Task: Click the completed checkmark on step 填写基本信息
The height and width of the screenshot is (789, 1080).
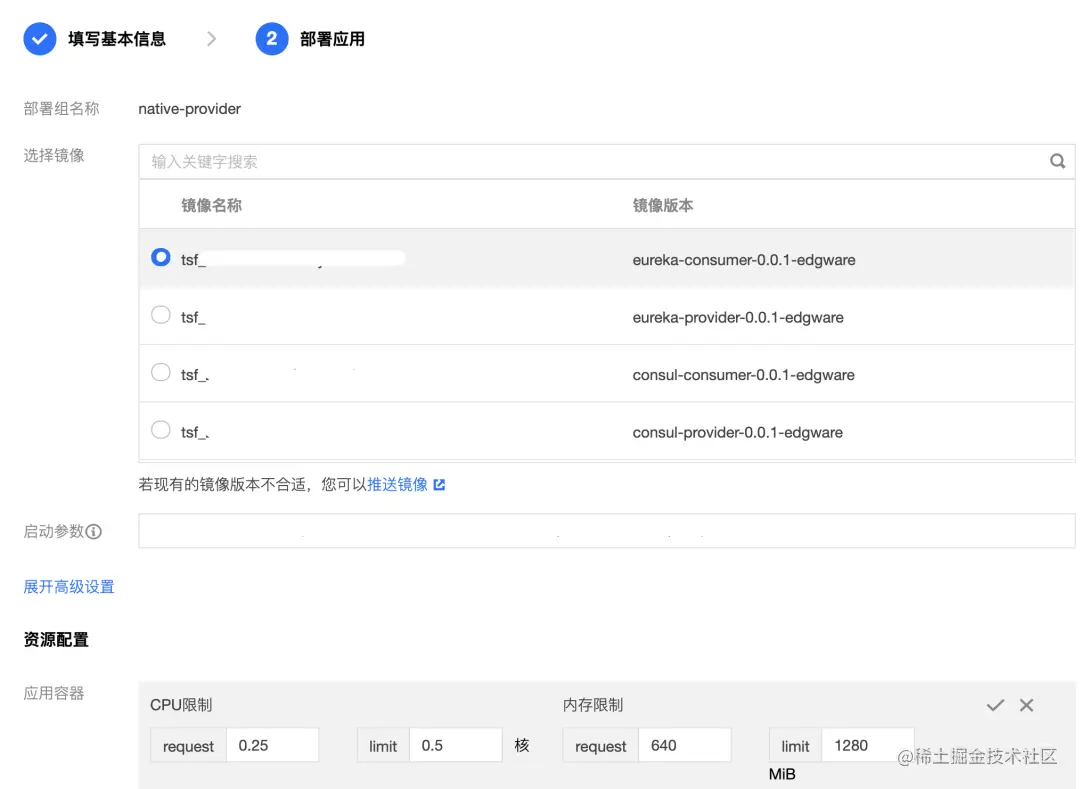Action: [38, 39]
